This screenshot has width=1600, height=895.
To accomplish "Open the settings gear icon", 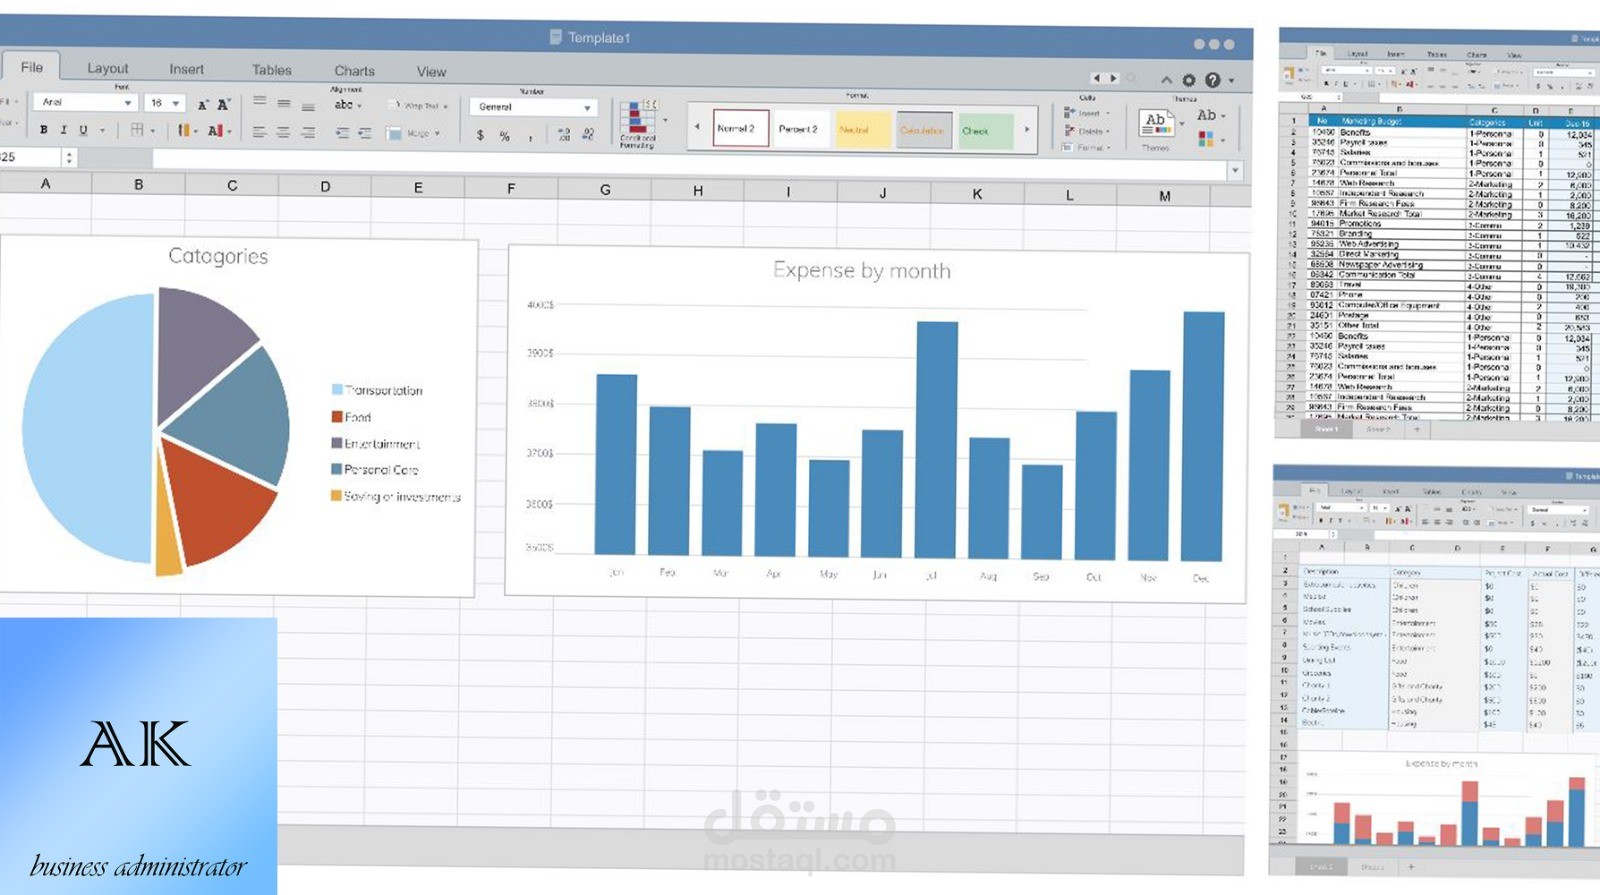I will point(1189,80).
